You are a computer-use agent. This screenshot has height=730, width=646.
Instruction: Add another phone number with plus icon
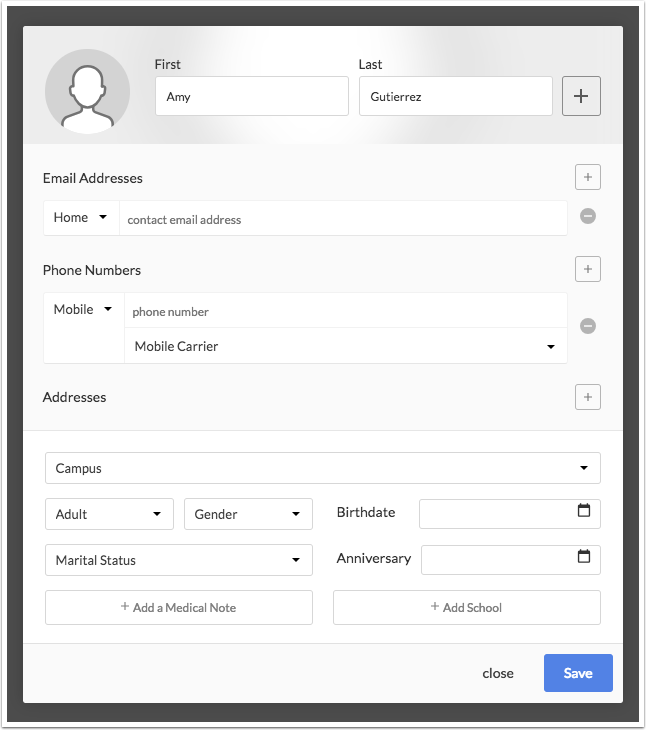coord(587,269)
